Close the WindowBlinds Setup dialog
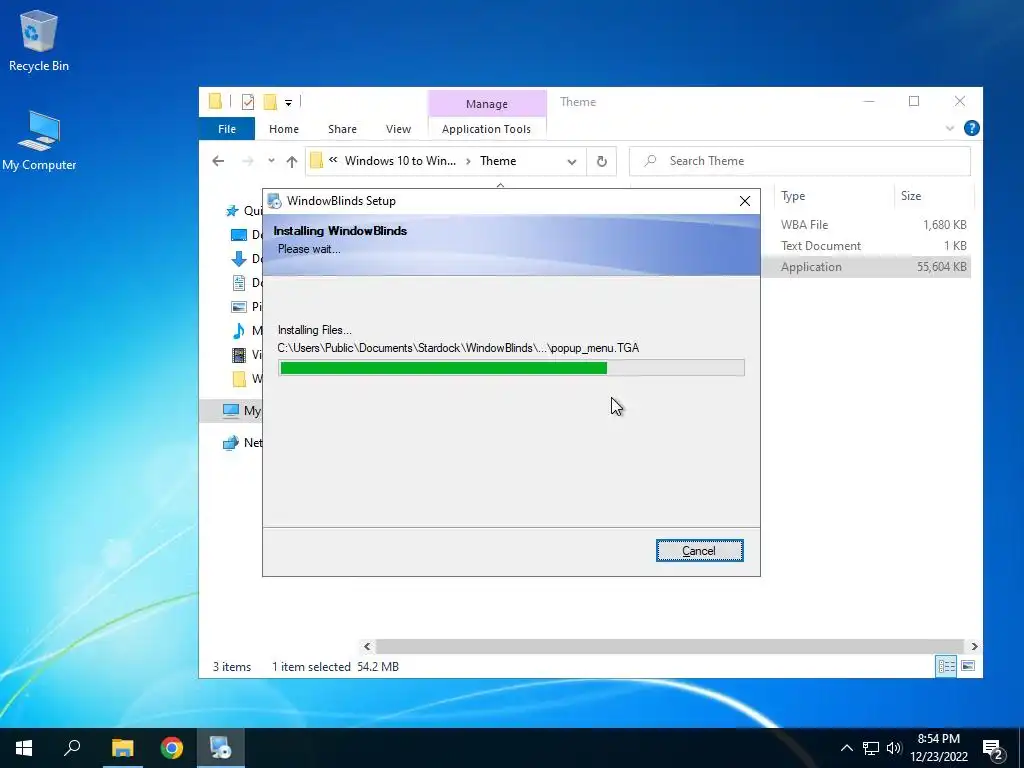 pyautogui.click(x=744, y=201)
